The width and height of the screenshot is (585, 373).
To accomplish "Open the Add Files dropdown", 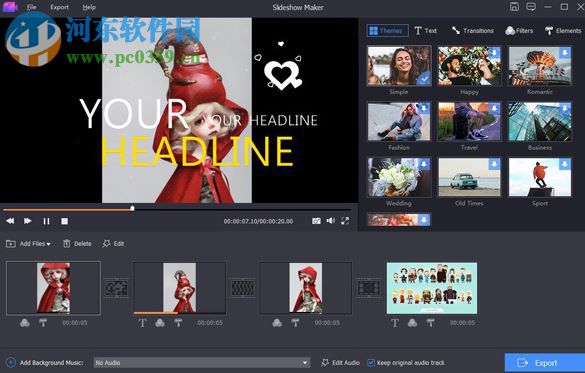I will click(x=28, y=244).
